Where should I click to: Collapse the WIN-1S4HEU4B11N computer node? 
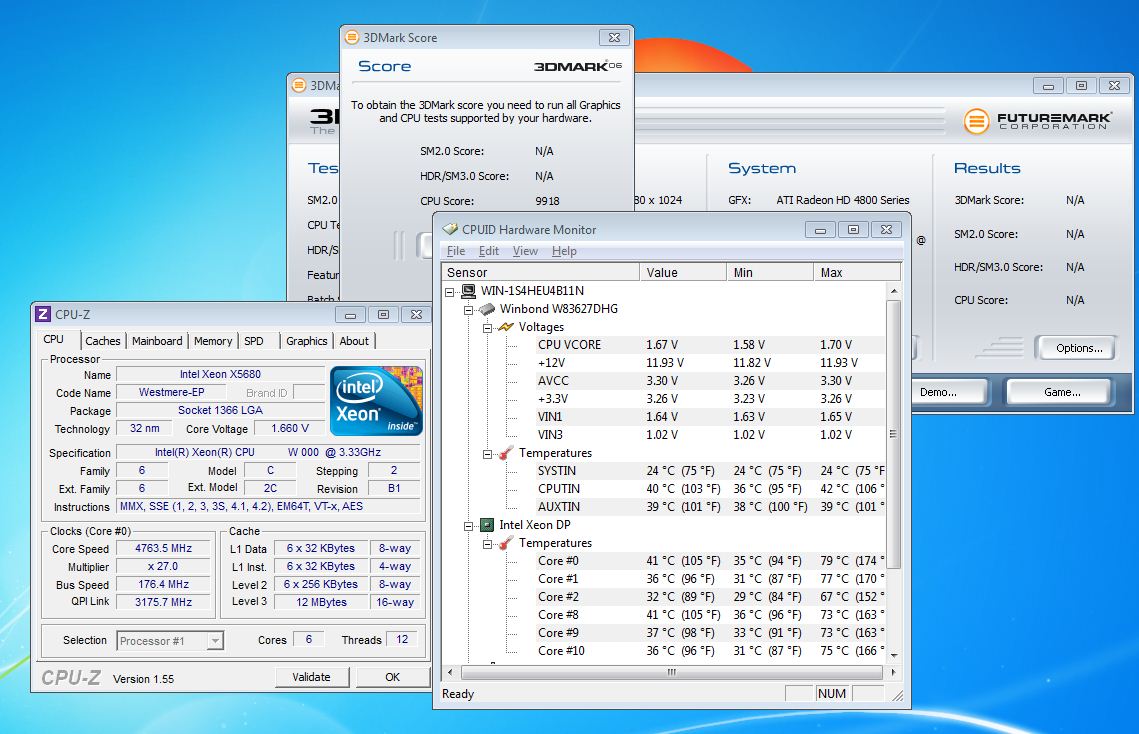point(452,291)
